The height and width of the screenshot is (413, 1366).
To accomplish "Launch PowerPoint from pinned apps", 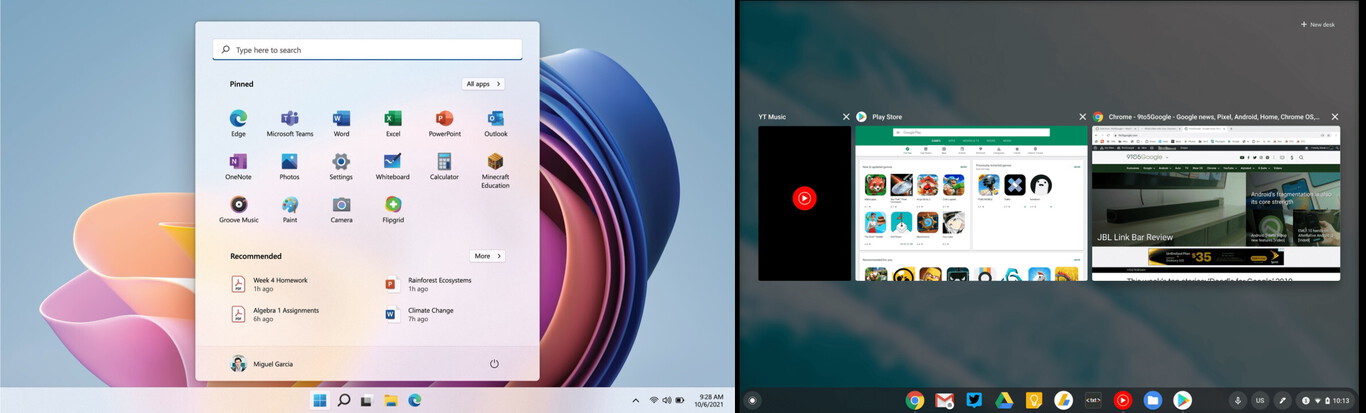I will click(445, 123).
